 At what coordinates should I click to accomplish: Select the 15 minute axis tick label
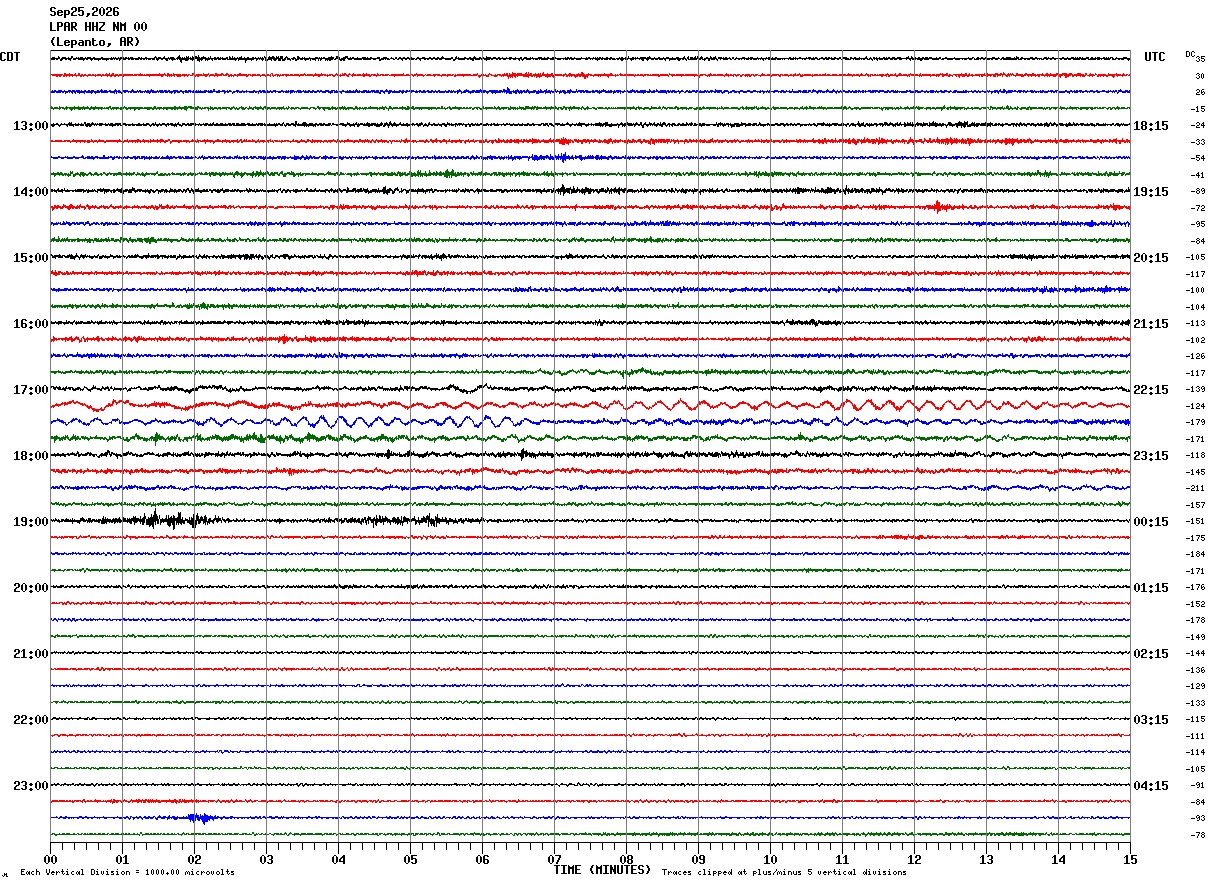point(1130,859)
